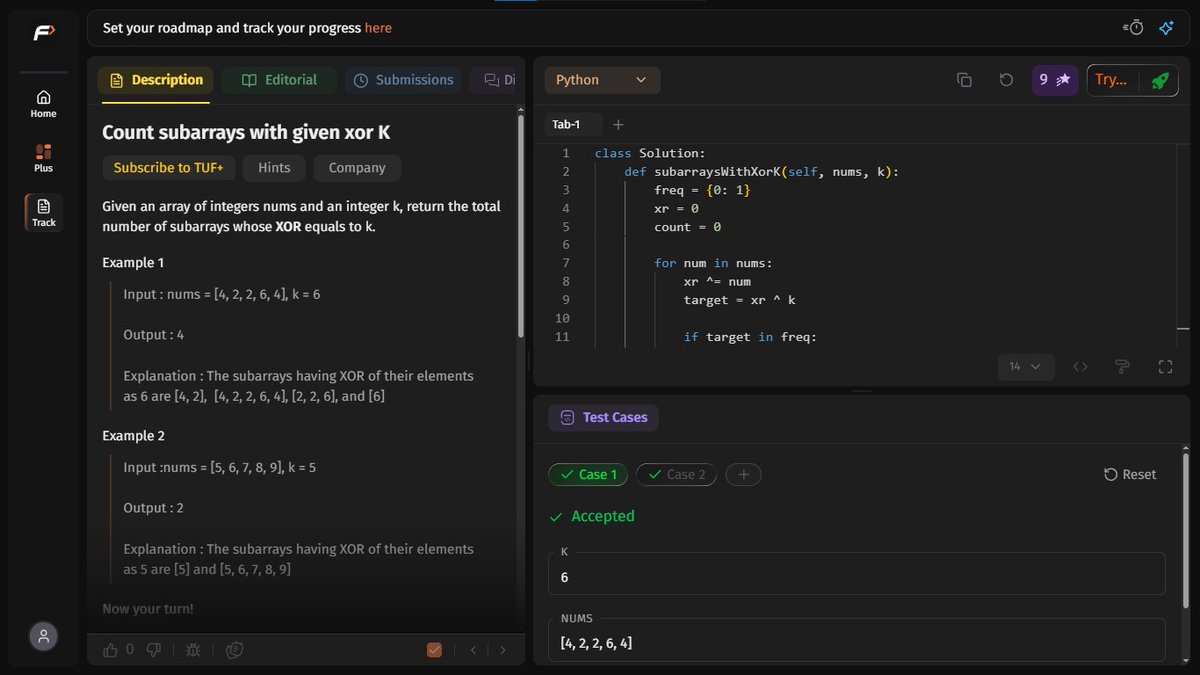Click the K input field

click(x=856, y=573)
